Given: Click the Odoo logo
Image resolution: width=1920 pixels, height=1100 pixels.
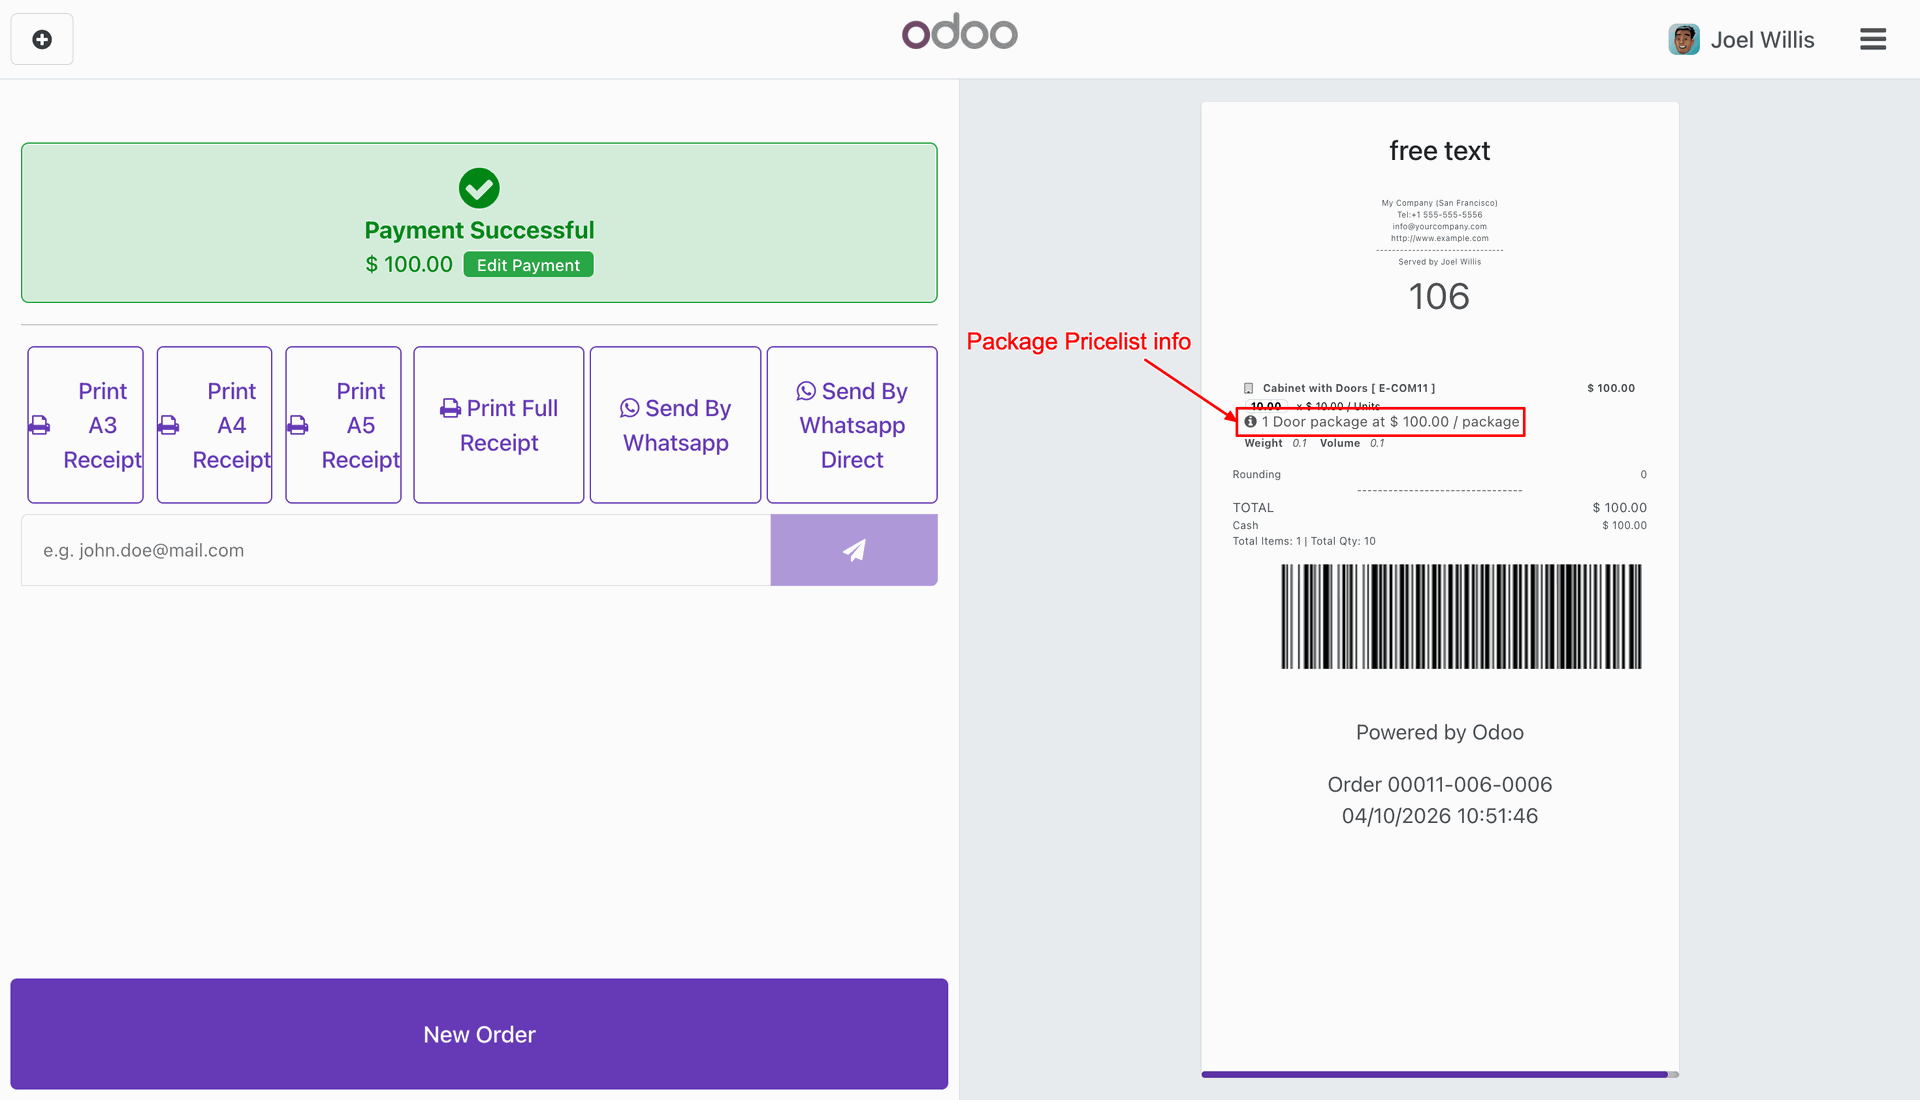Looking at the screenshot, I should [x=959, y=33].
